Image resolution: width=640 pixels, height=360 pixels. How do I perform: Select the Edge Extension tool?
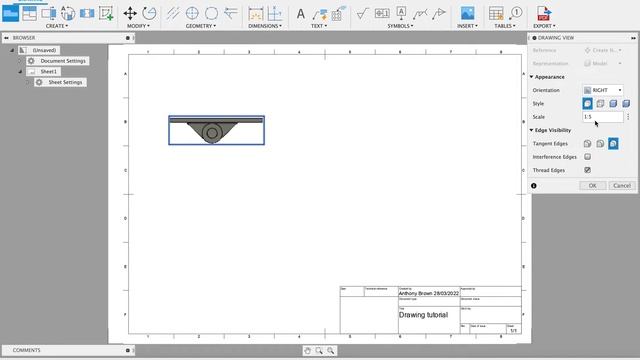click(231, 13)
